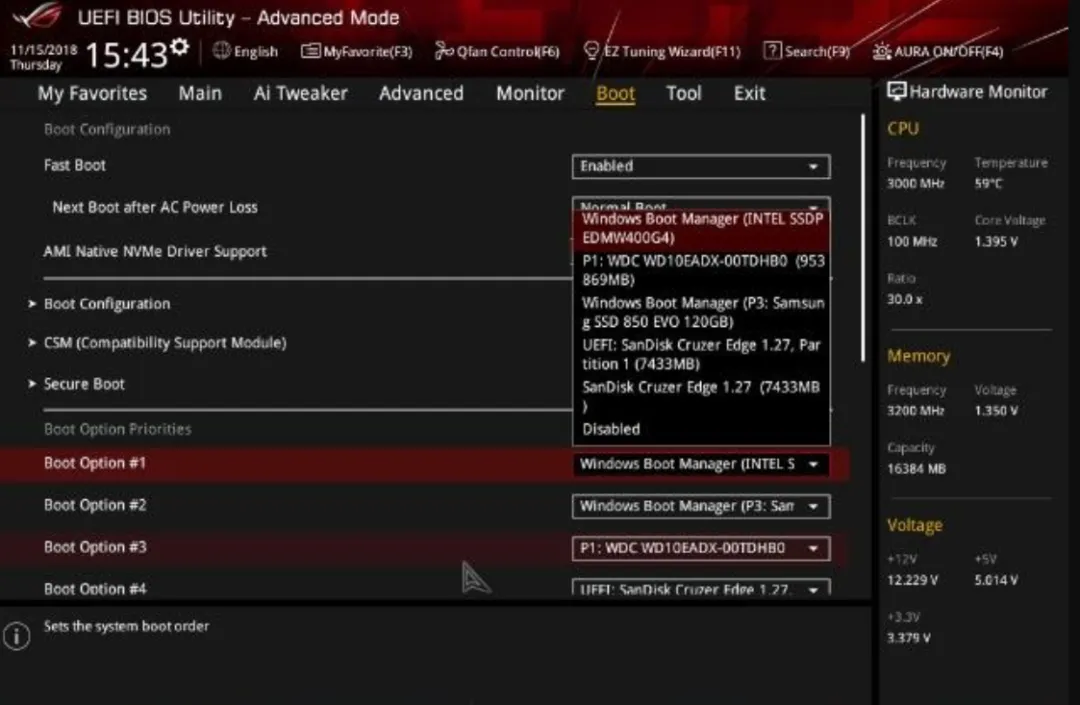Screen dimensions: 1080x705
Task: Open the Fast Boot Enabled dropdown
Action: [700, 166]
